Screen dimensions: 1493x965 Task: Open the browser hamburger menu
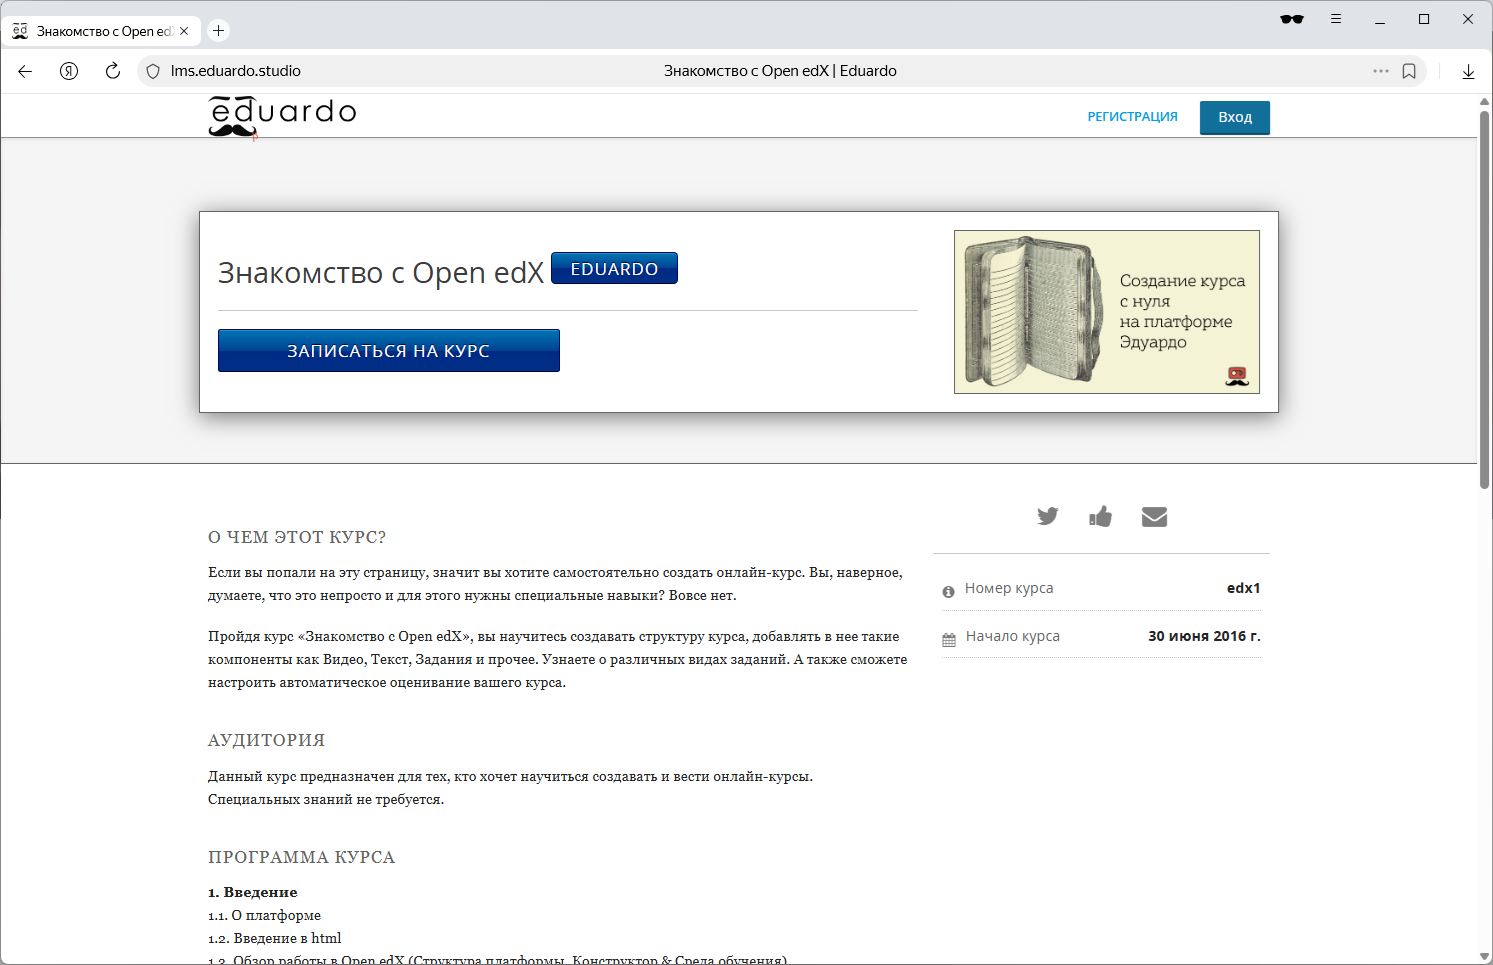click(1336, 19)
